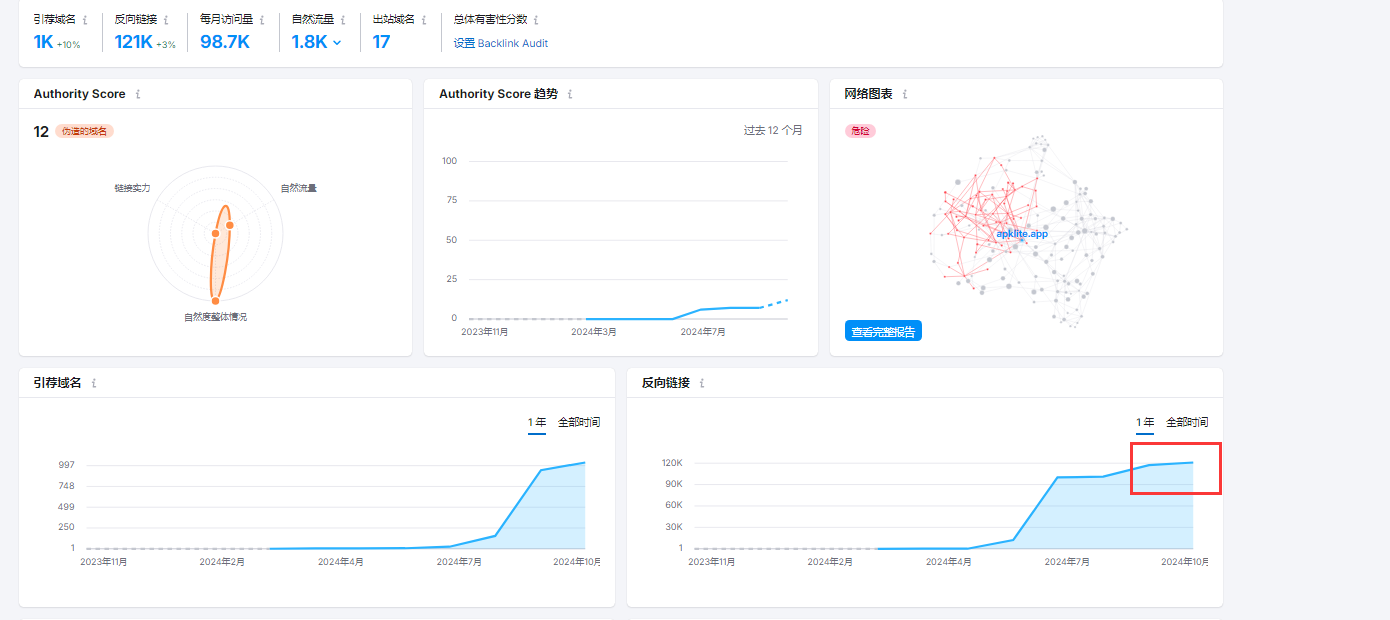This screenshot has height=620, width=1390.
Task: Click info icon in 引荐域名 chart panel title
Action: 94,384
